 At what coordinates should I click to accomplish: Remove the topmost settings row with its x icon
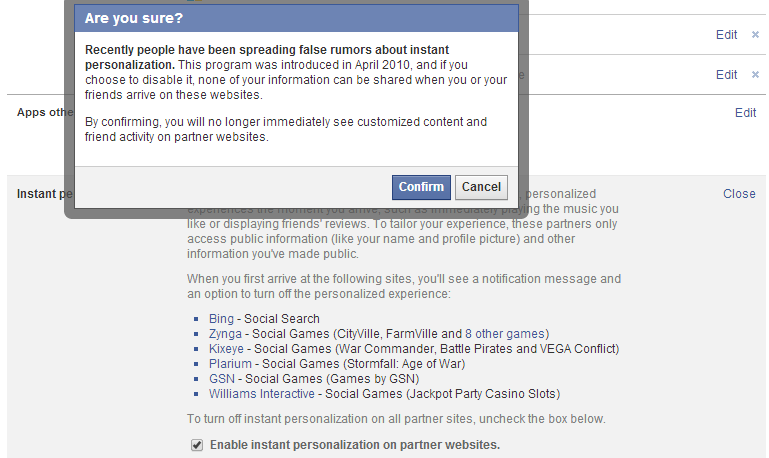tap(756, 35)
